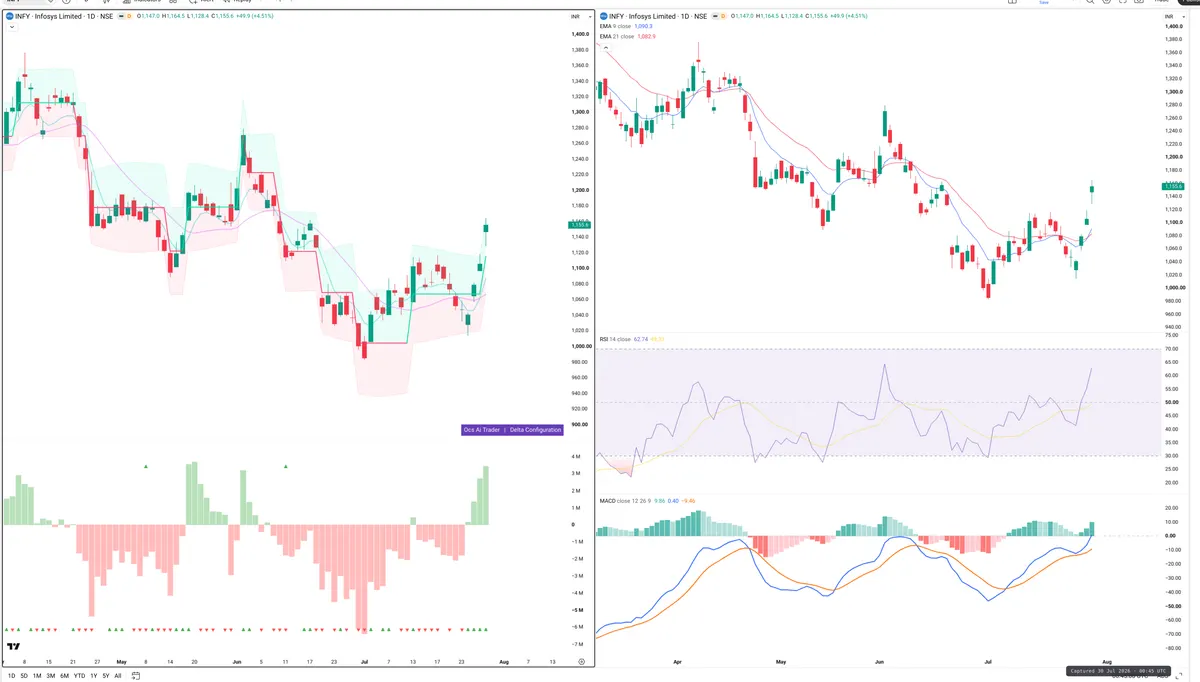Collapse the indicator legend below EMA 21
Image resolution: width=1200 pixels, height=682 pixels.
coord(604,46)
